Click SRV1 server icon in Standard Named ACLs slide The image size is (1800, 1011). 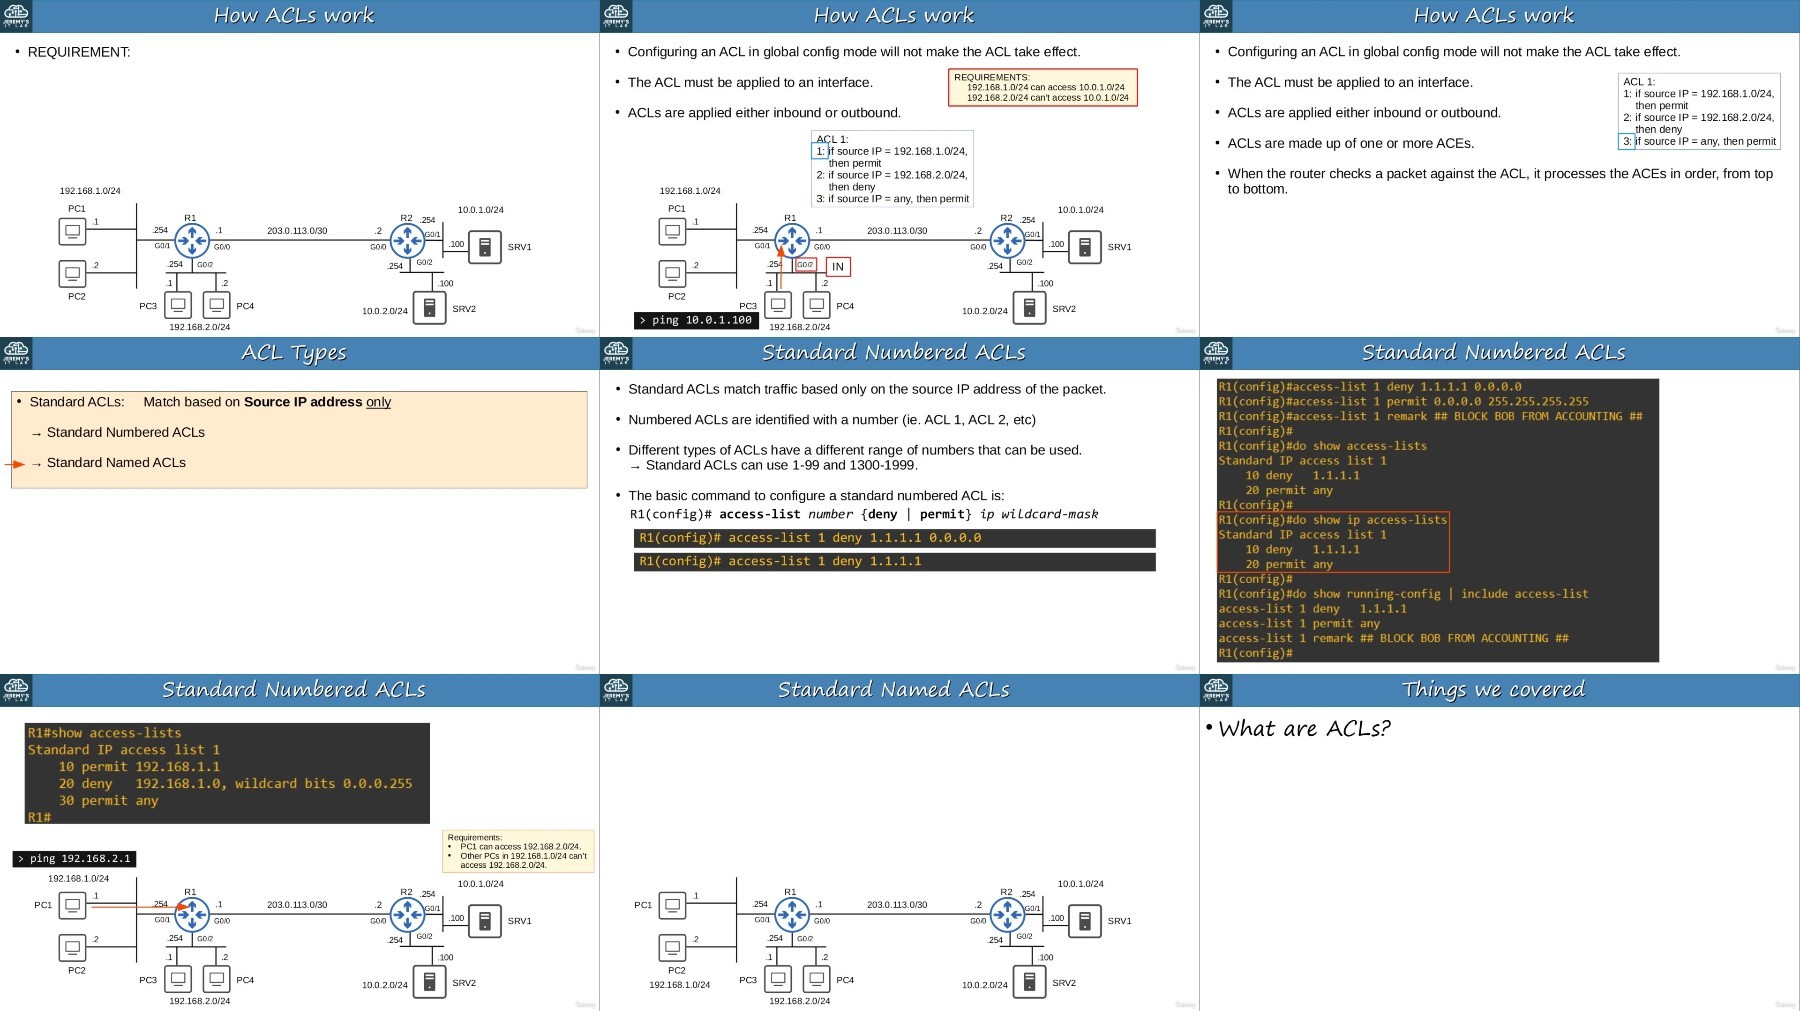[1085, 921]
